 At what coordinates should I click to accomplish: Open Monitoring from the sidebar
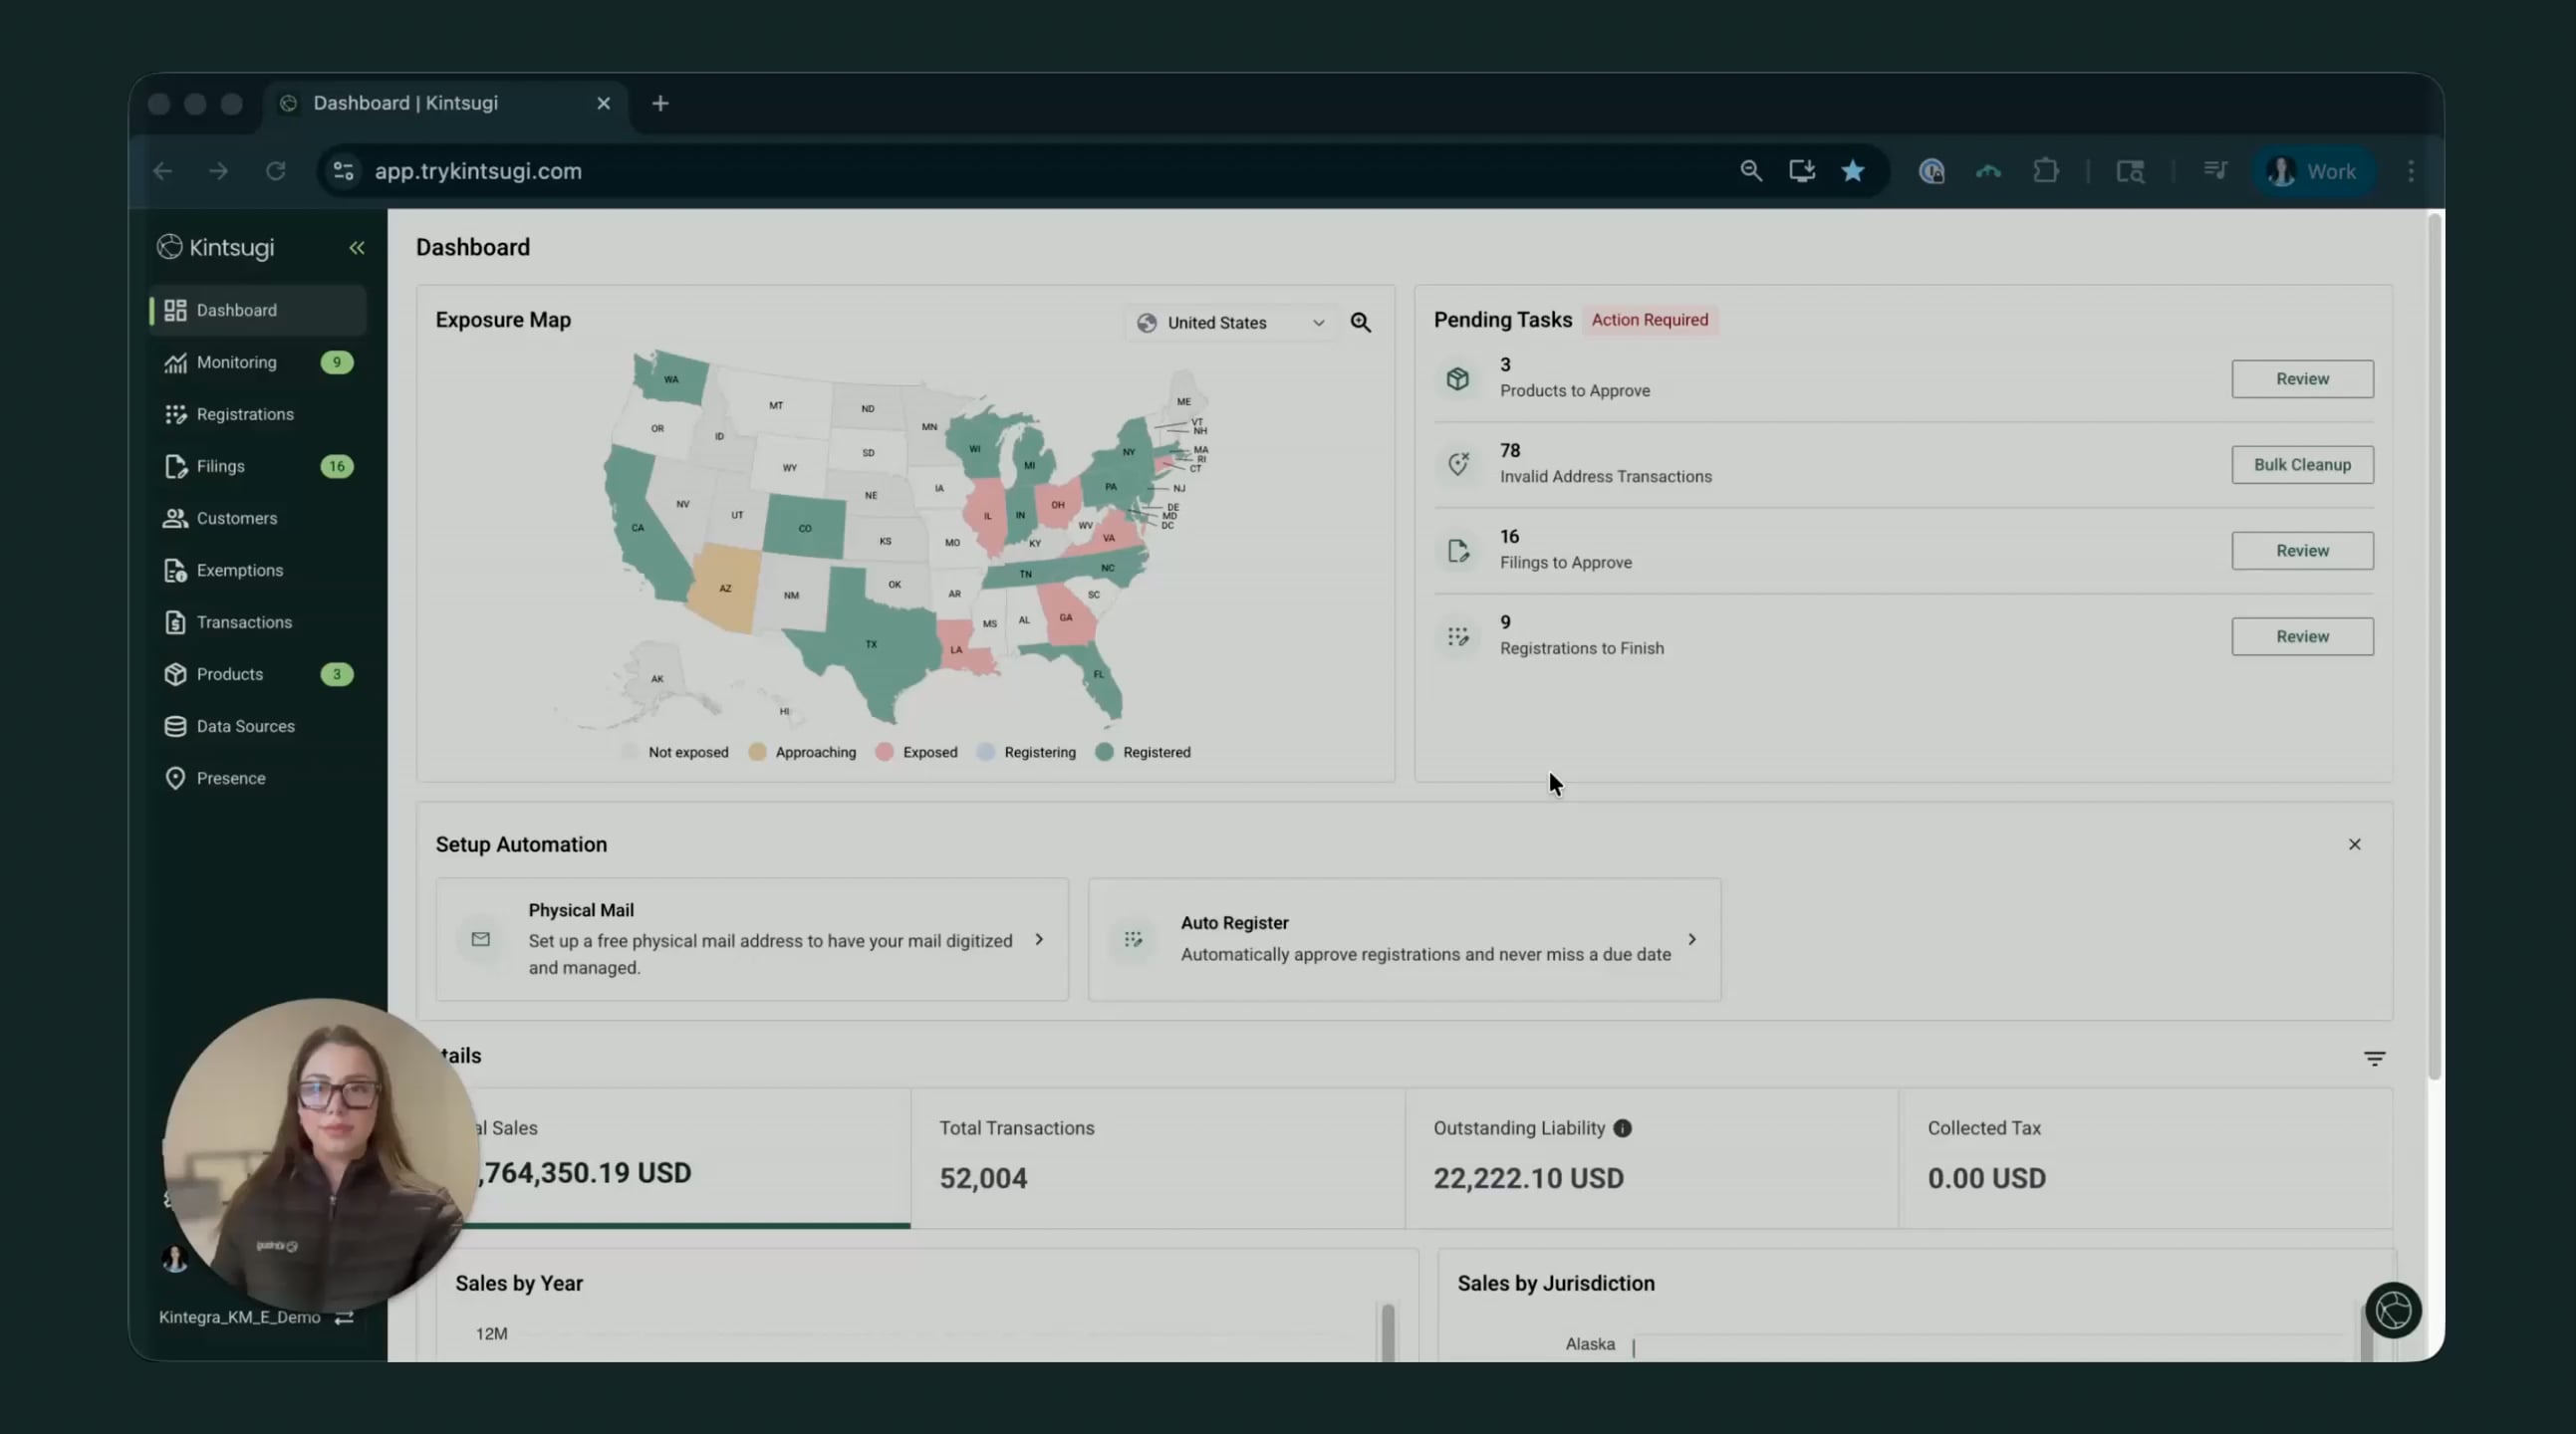[x=236, y=362]
